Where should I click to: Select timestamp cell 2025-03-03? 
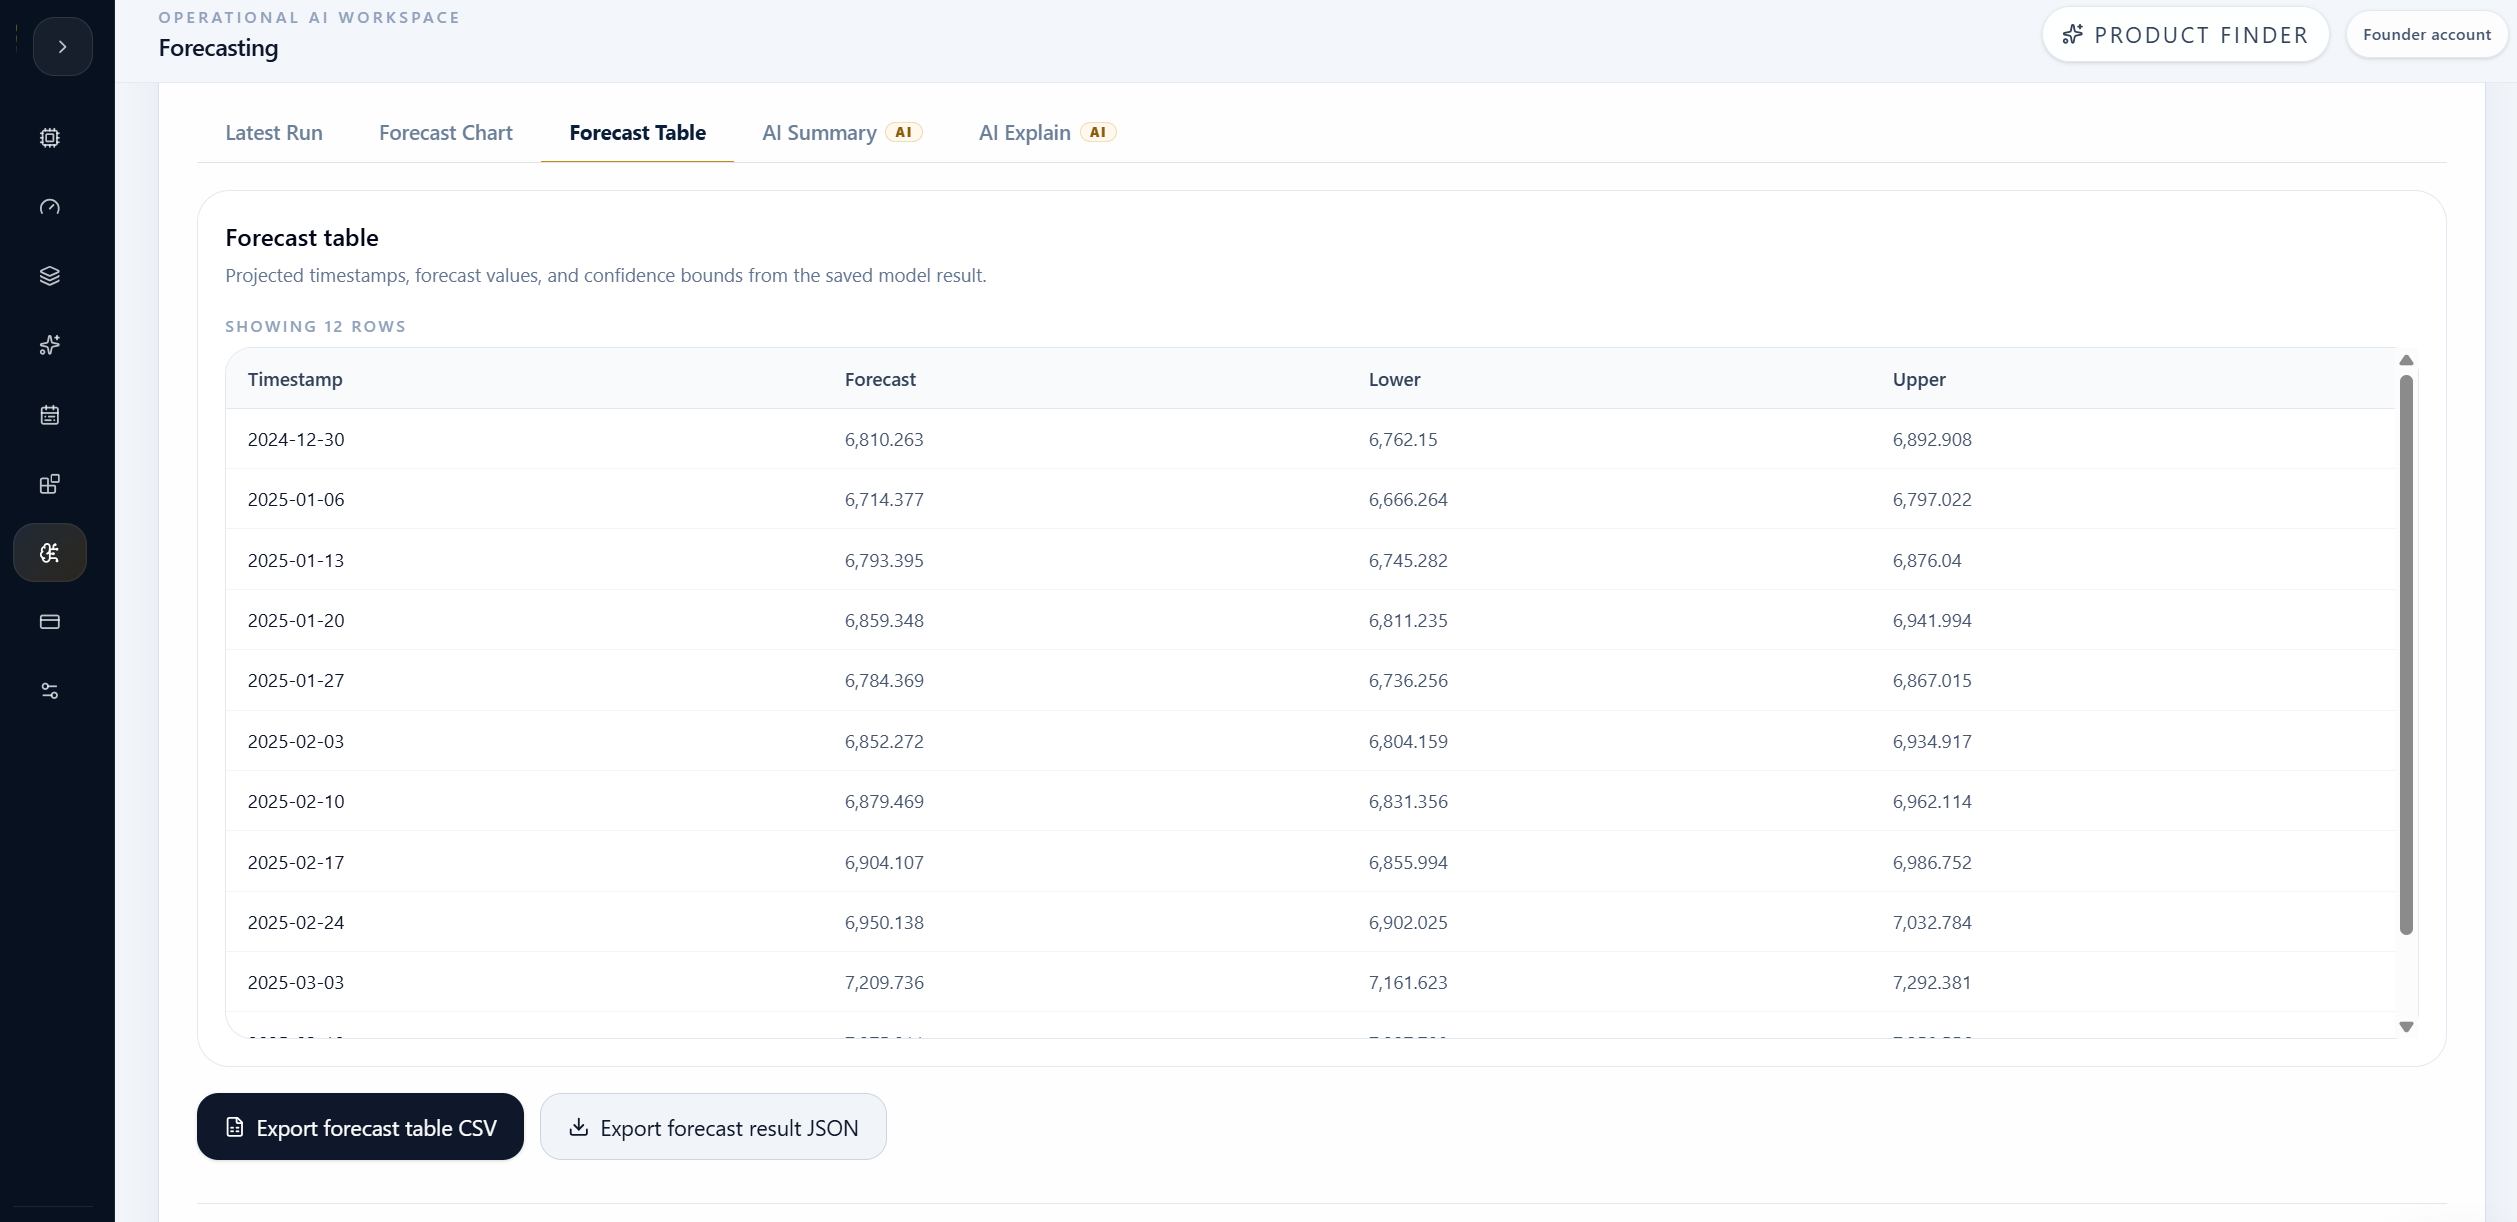tap(296, 982)
